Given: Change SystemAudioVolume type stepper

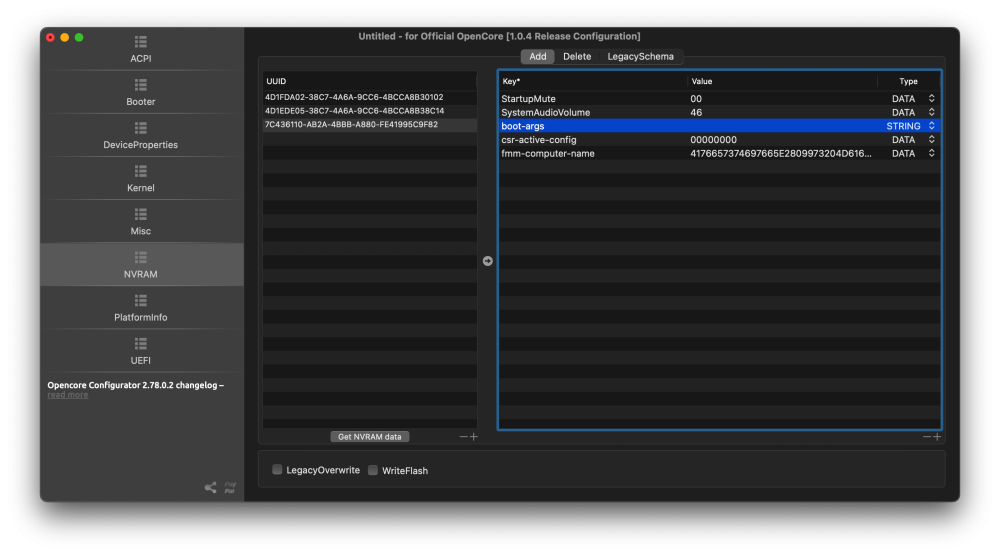Looking at the screenshot, I should click(932, 112).
